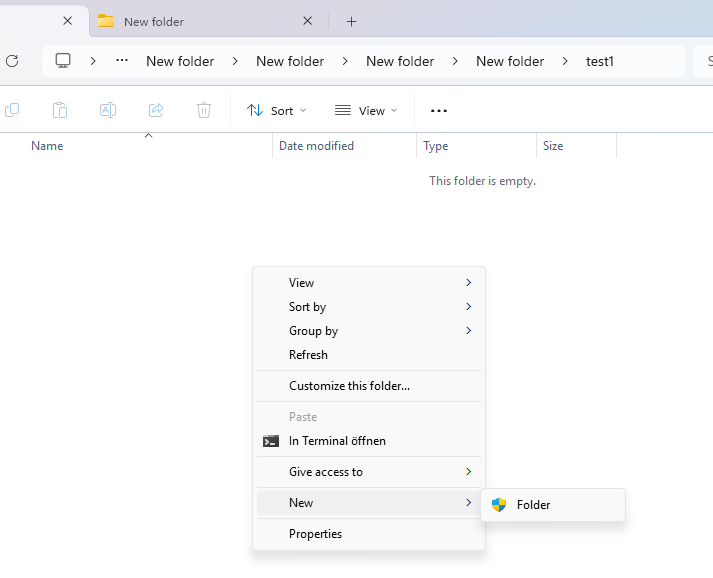Image resolution: width=713 pixels, height=578 pixels.
Task: Choose Refresh from the context menu
Action: pyautogui.click(x=369, y=355)
